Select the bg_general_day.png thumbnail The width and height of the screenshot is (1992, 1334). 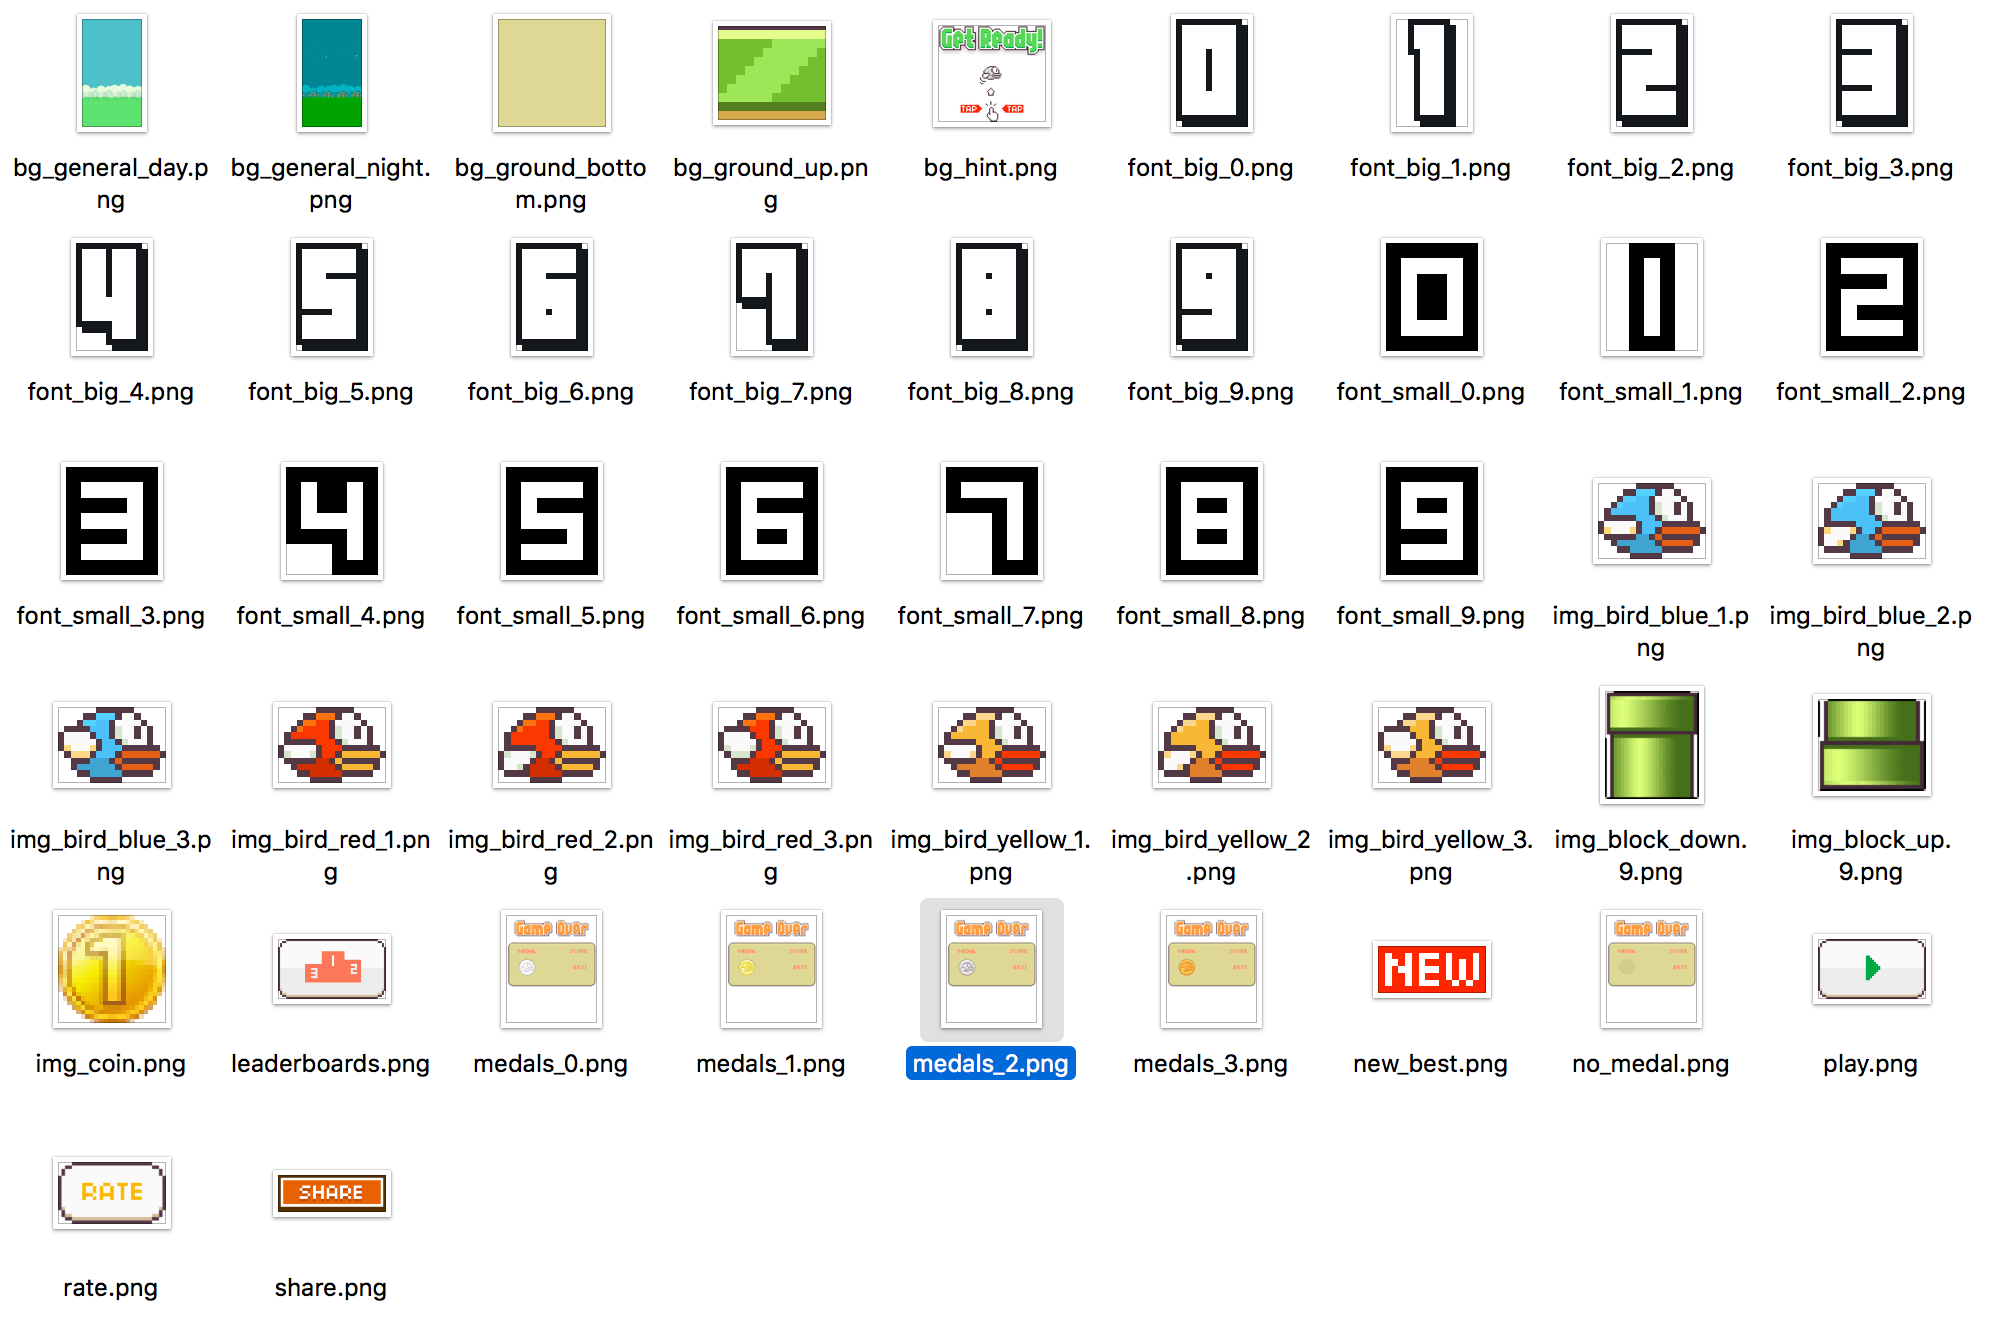pos(111,73)
